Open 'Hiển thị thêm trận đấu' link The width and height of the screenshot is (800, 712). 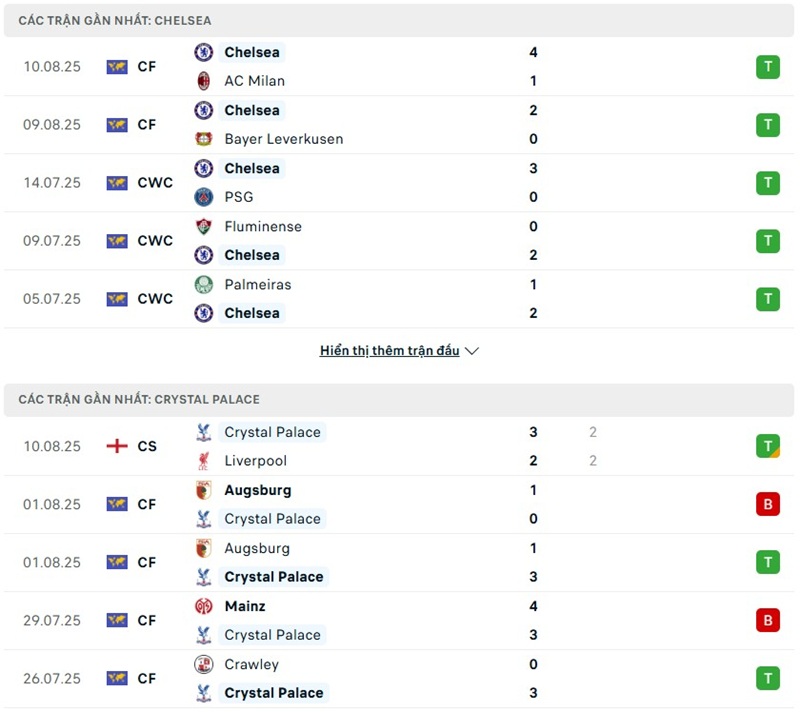(390, 351)
